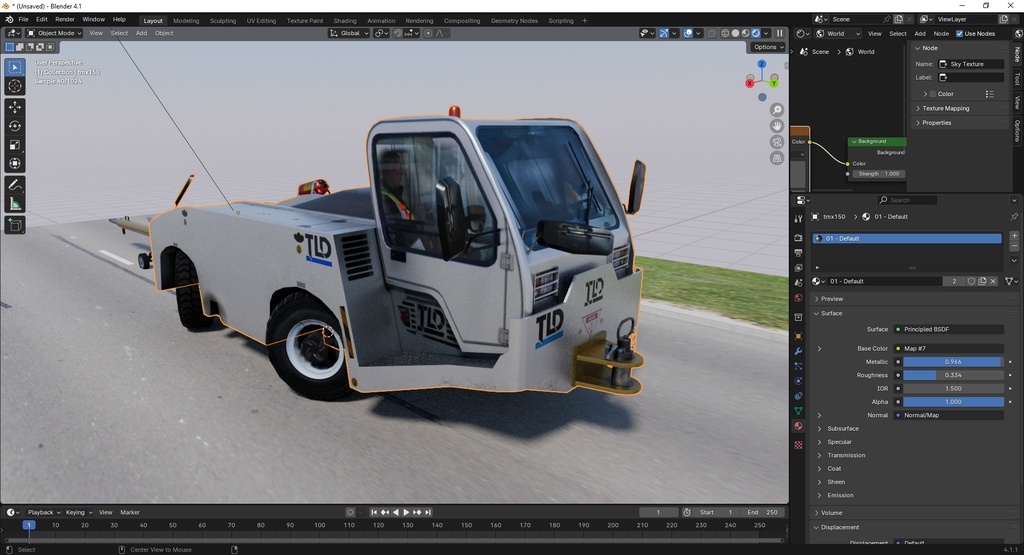Click the Roughness slider in material settings
Viewport: 1024px width, 555px height.
(x=953, y=375)
